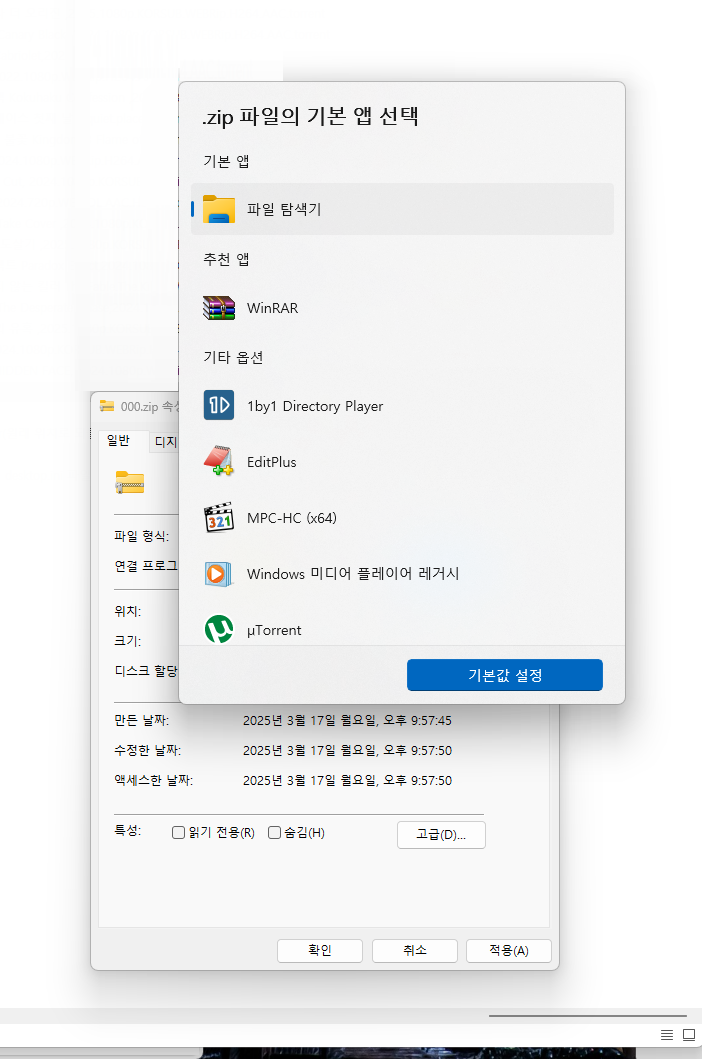This screenshot has height=1059, width=702.
Task: Click the 위치: label
Action: 128,611
